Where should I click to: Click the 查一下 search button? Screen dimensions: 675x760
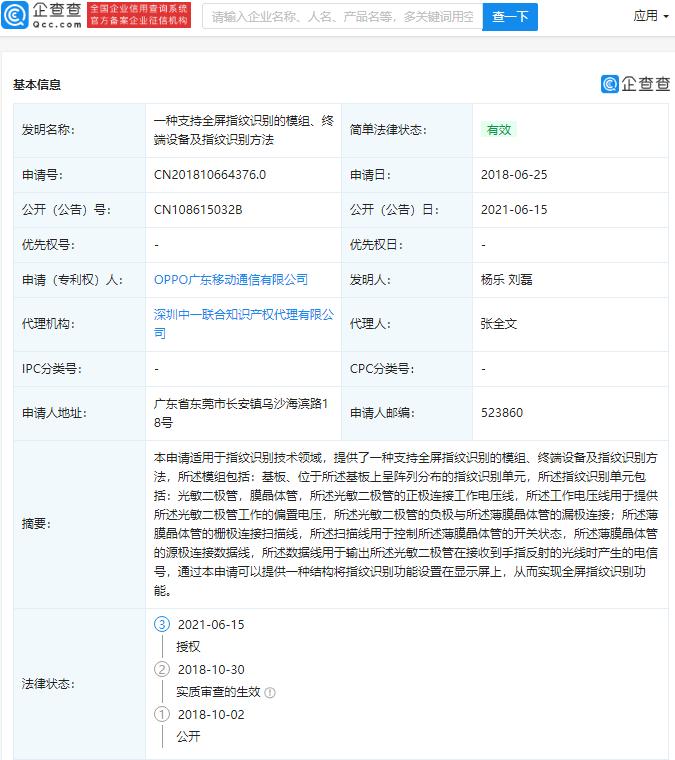pyautogui.click(x=510, y=17)
